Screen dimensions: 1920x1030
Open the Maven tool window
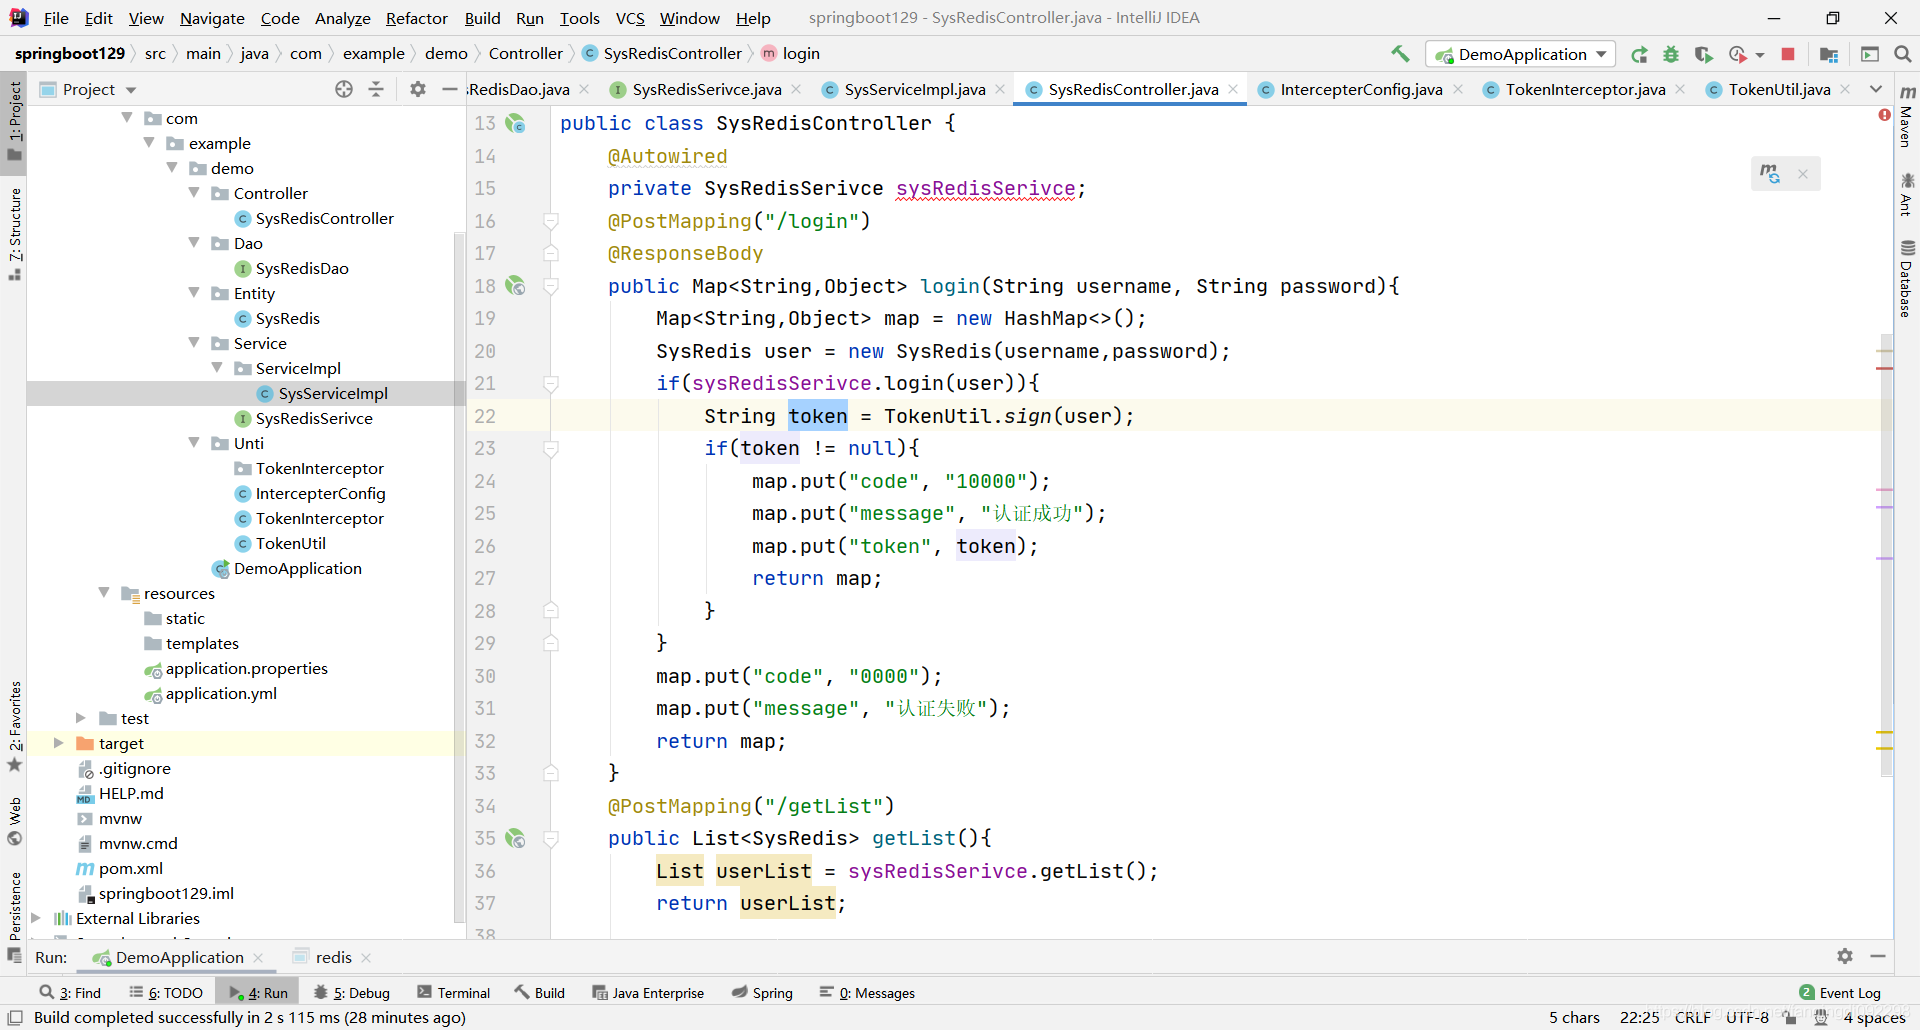(1907, 116)
